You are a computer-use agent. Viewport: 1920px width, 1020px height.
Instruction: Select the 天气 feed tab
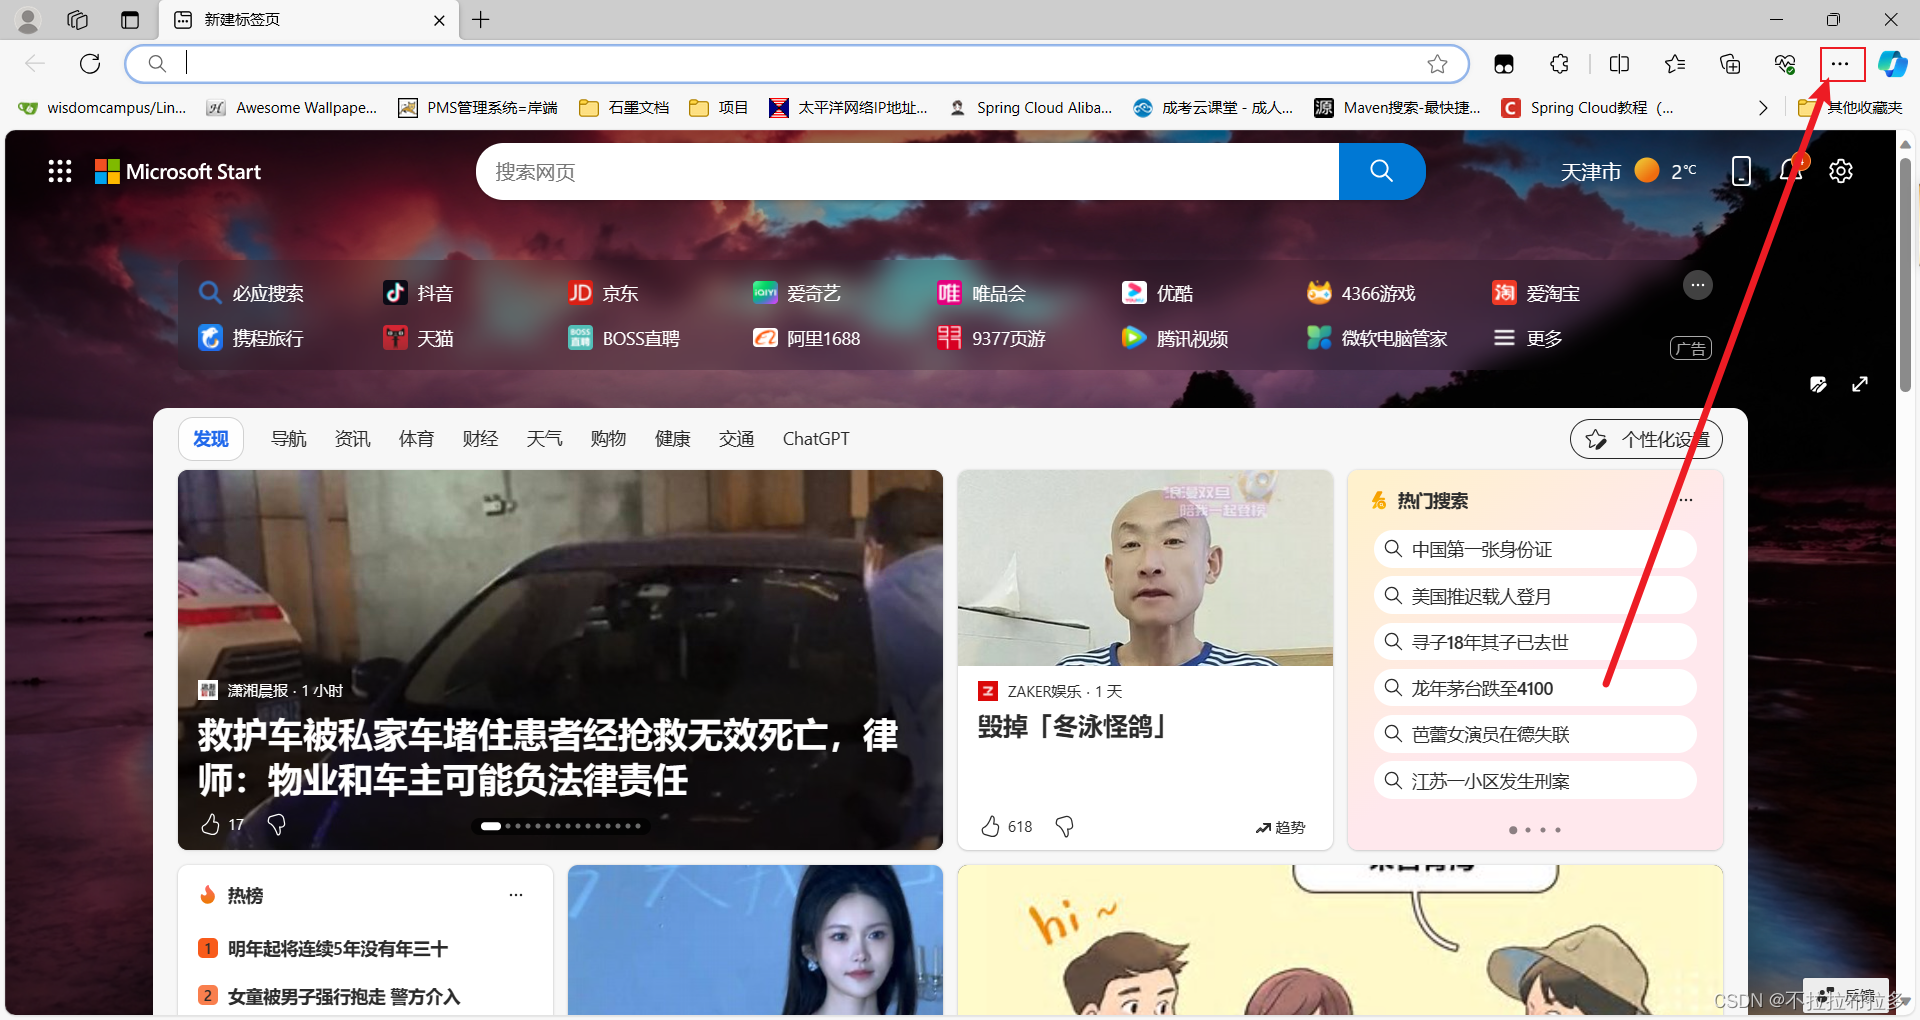coord(545,439)
